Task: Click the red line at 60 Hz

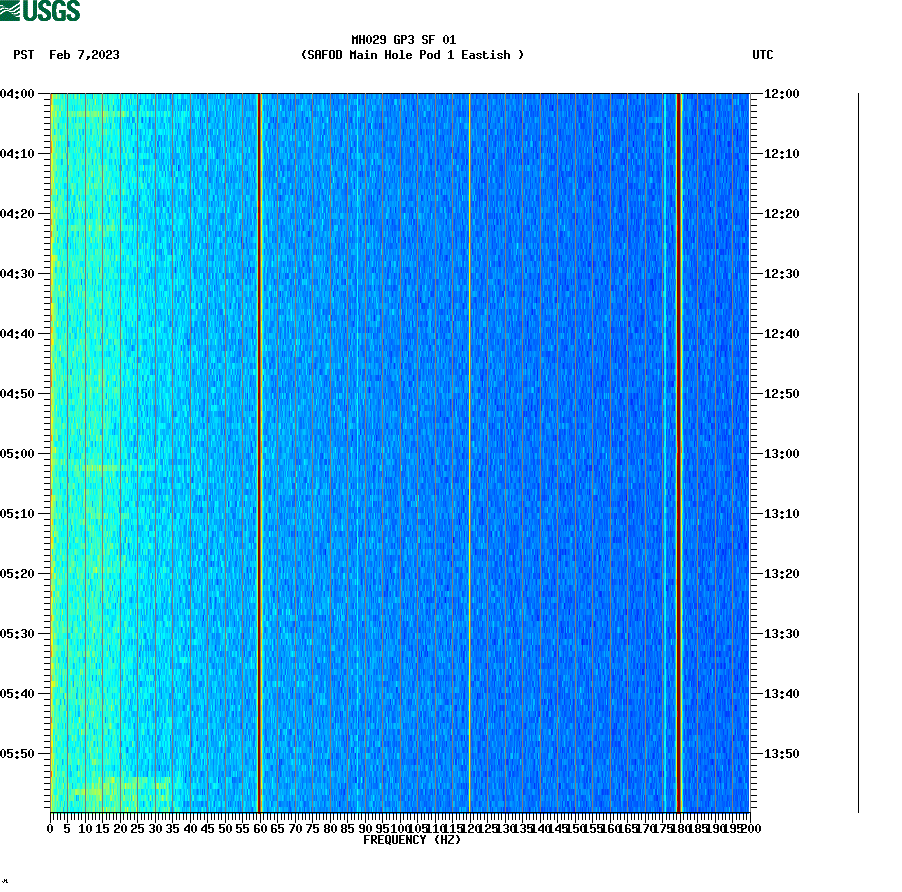Action: click(x=261, y=450)
